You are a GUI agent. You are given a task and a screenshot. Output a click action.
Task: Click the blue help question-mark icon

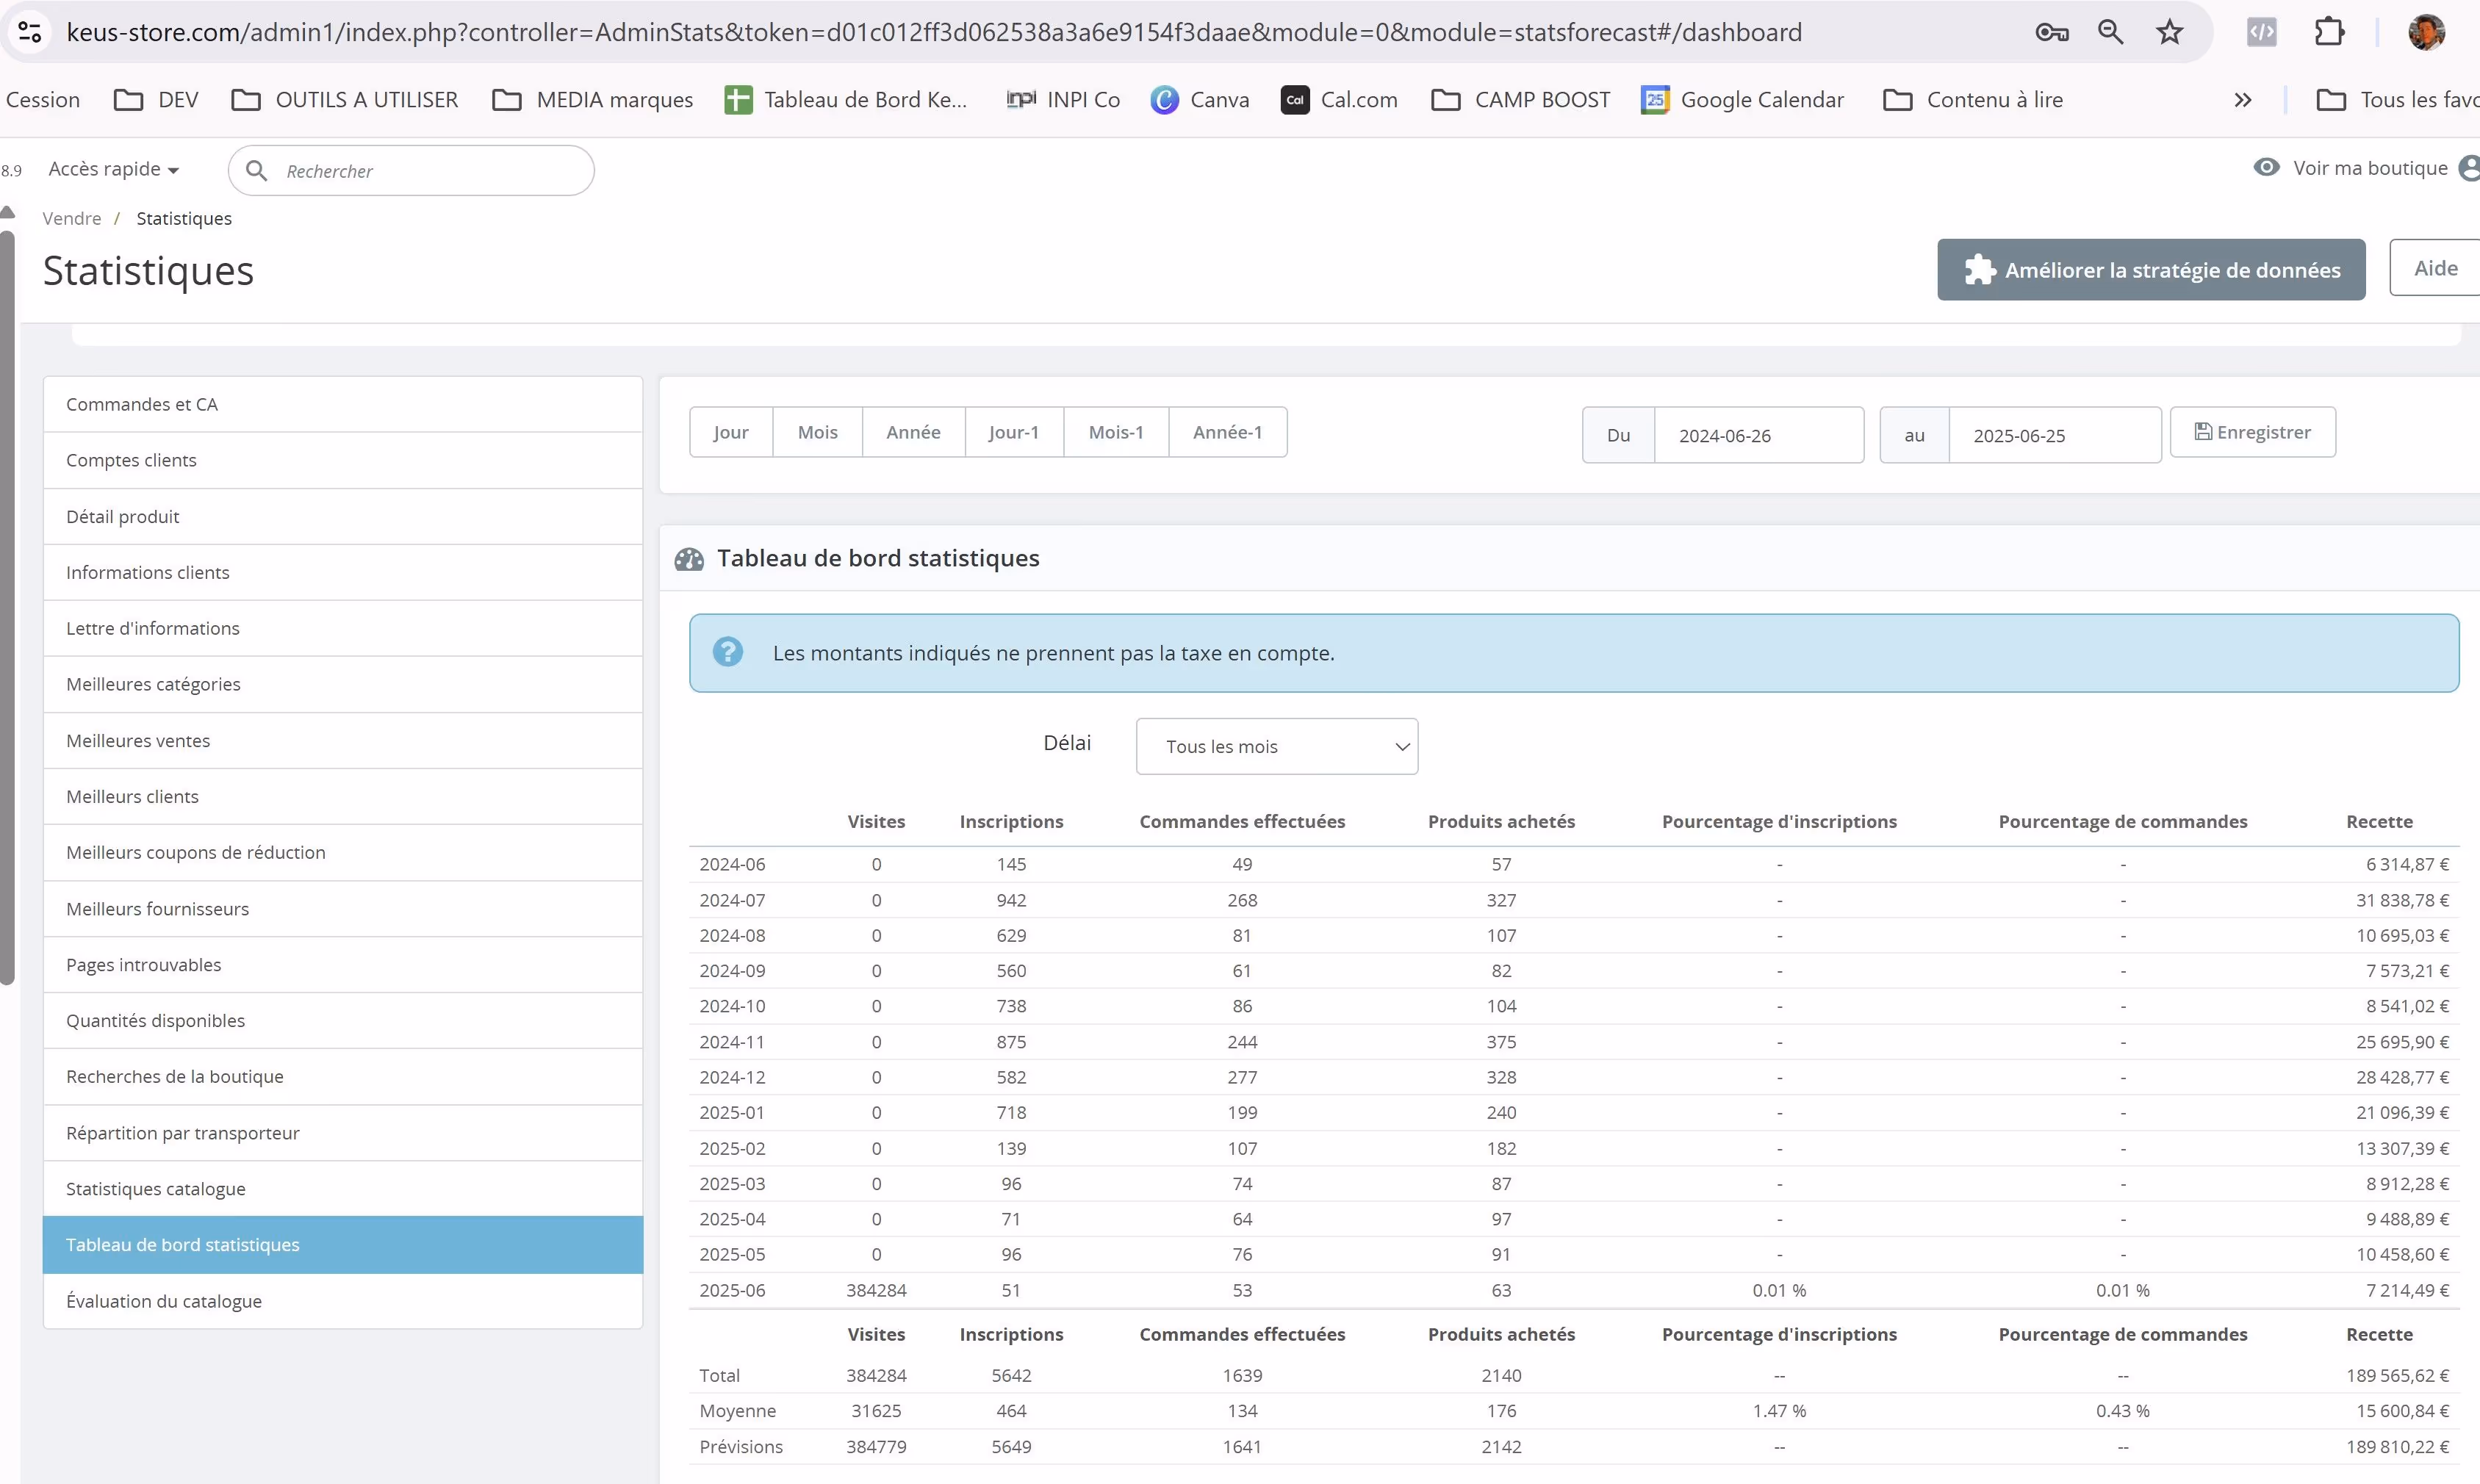[x=727, y=652]
